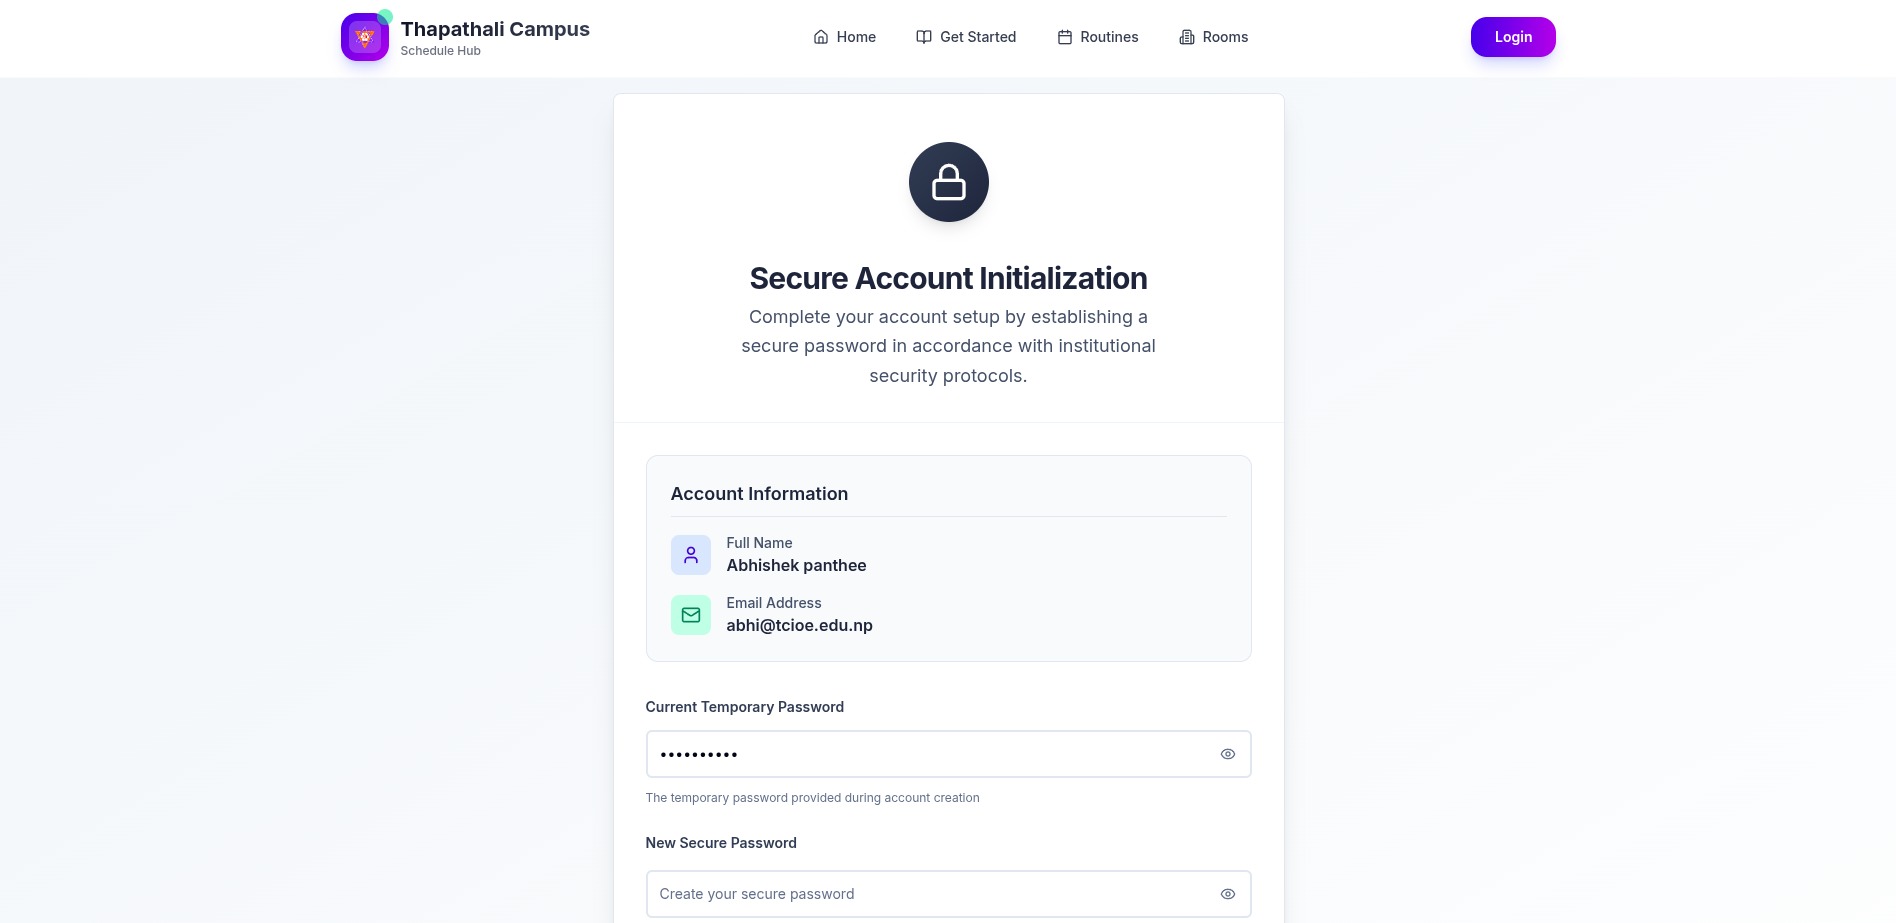Click the Thapathali Campus logo icon
1896x923 pixels.
(365, 37)
